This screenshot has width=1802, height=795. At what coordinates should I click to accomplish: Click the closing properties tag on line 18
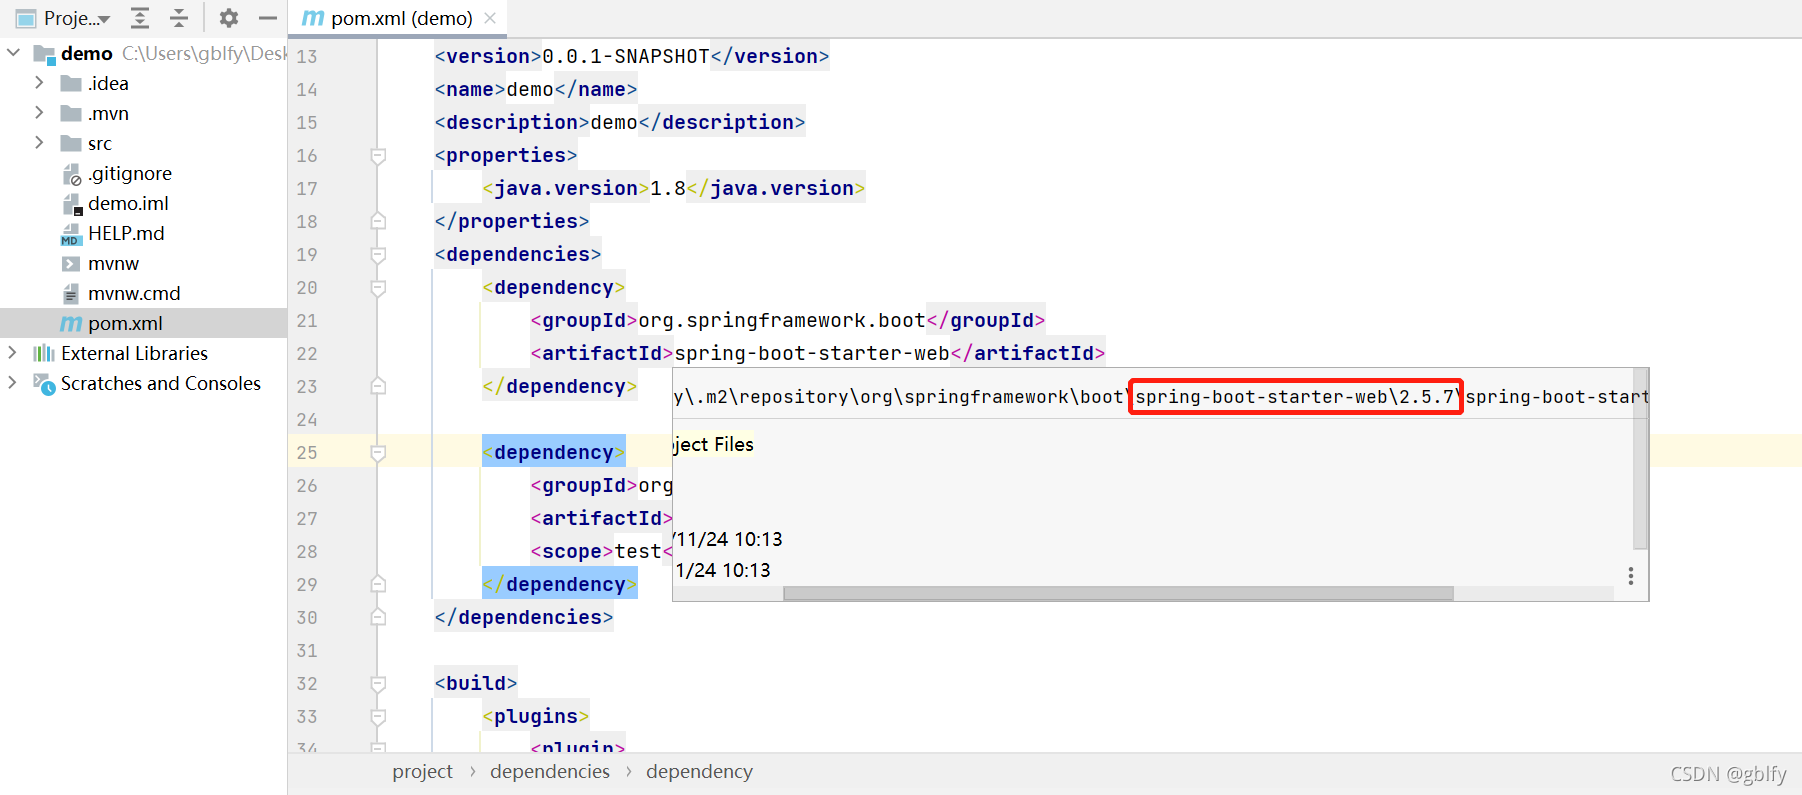[511, 221]
